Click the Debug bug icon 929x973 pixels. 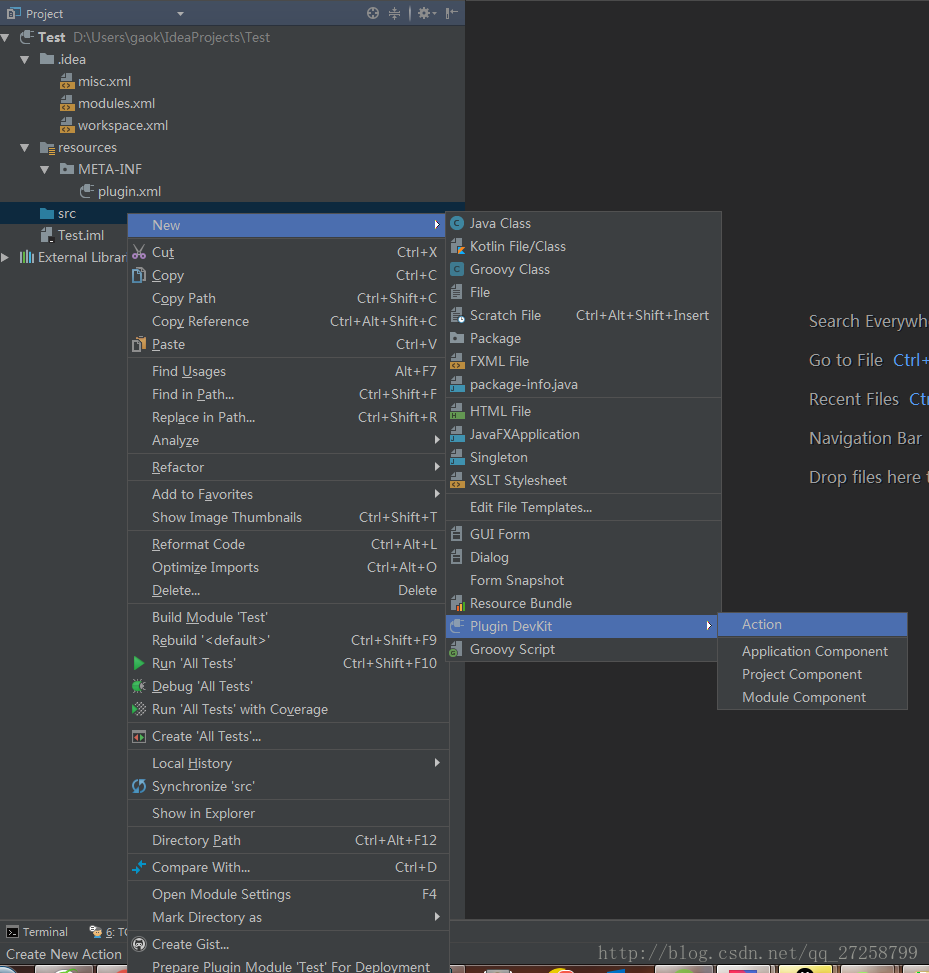139,686
